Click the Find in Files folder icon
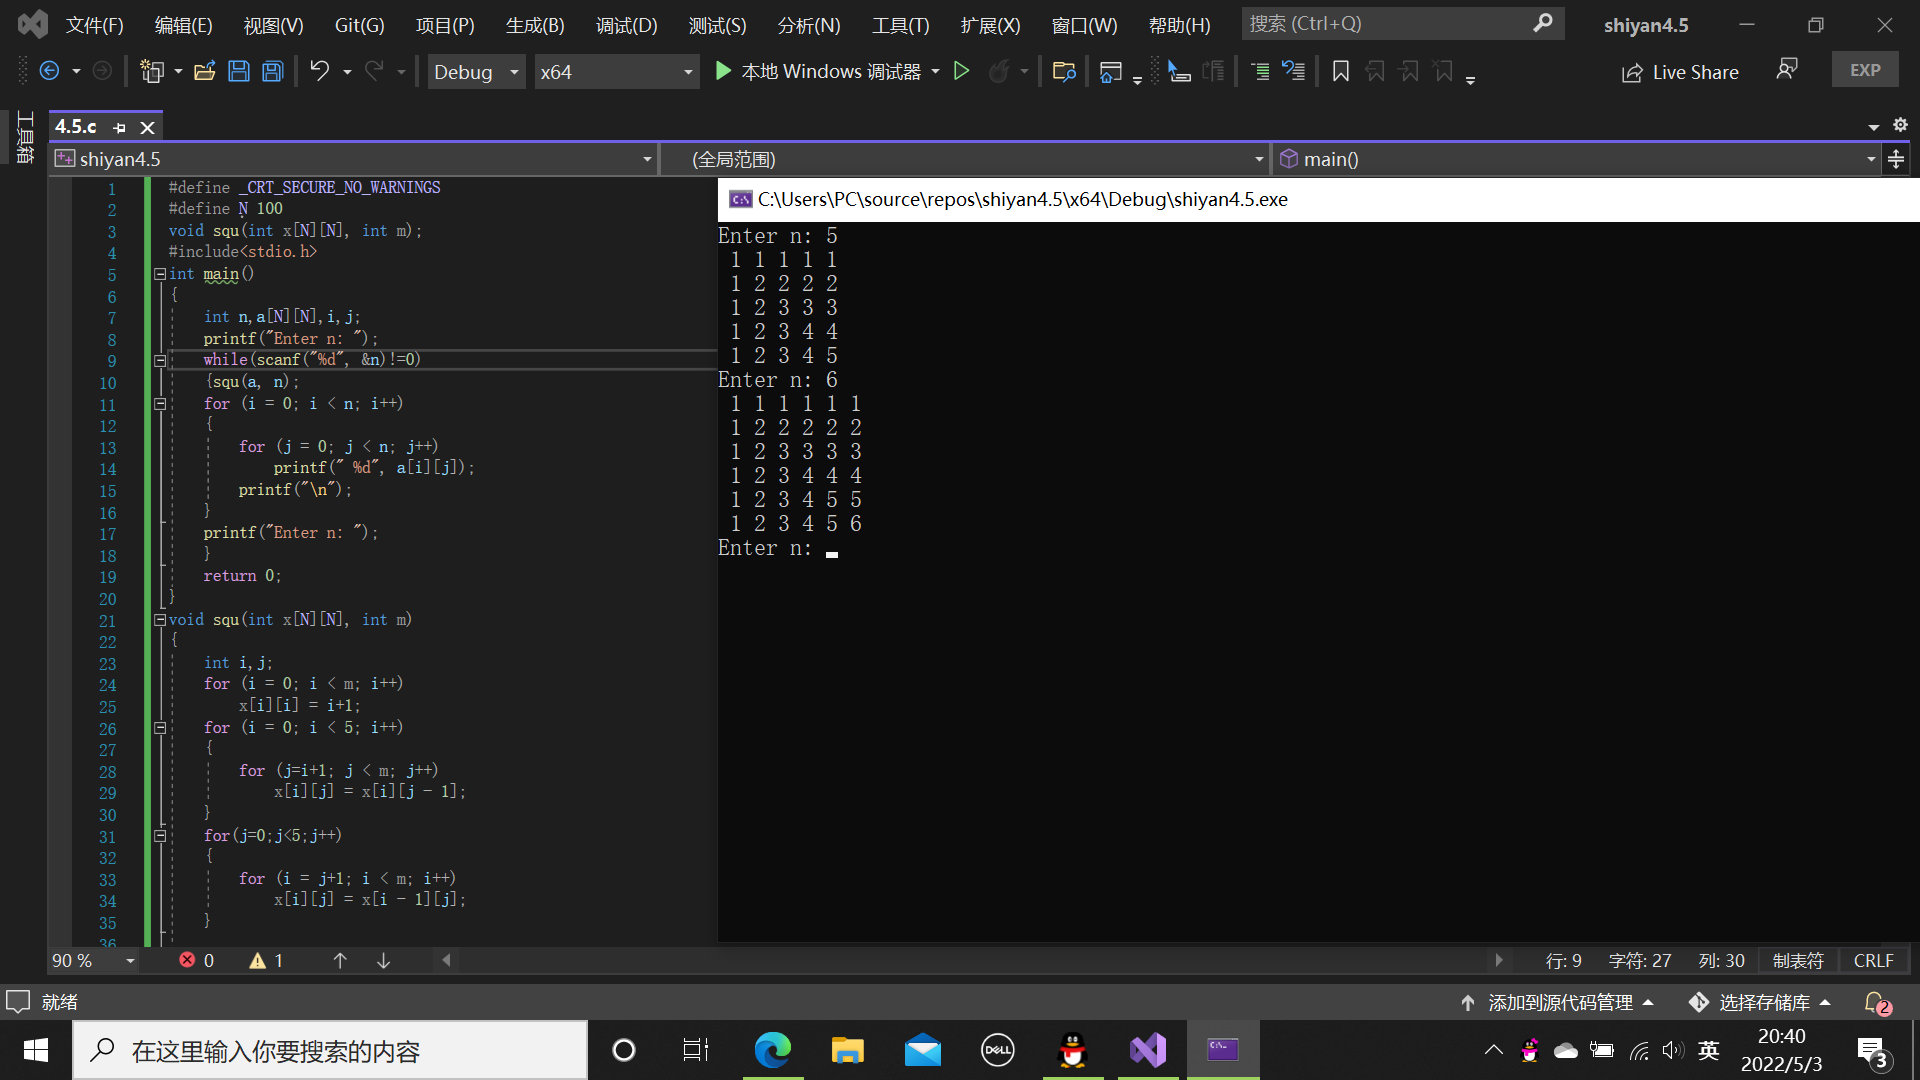Image resolution: width=1920 pixels, height=1080 pixels. (x=1064, y=71)
